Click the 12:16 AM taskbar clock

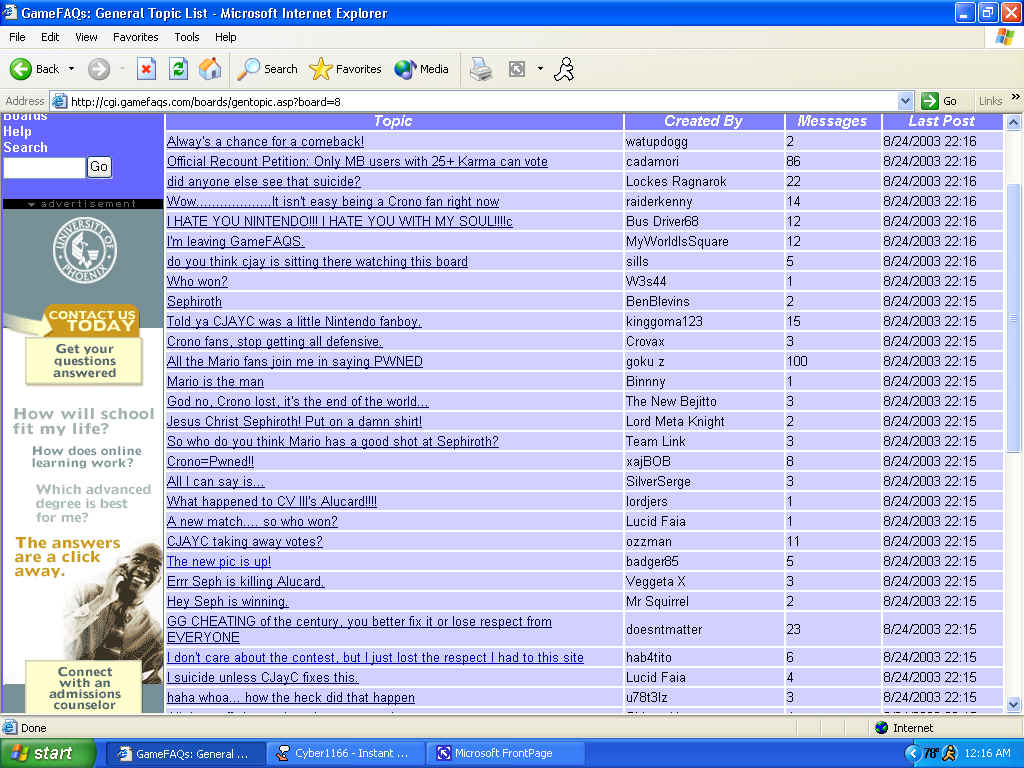tap(987, 754)
